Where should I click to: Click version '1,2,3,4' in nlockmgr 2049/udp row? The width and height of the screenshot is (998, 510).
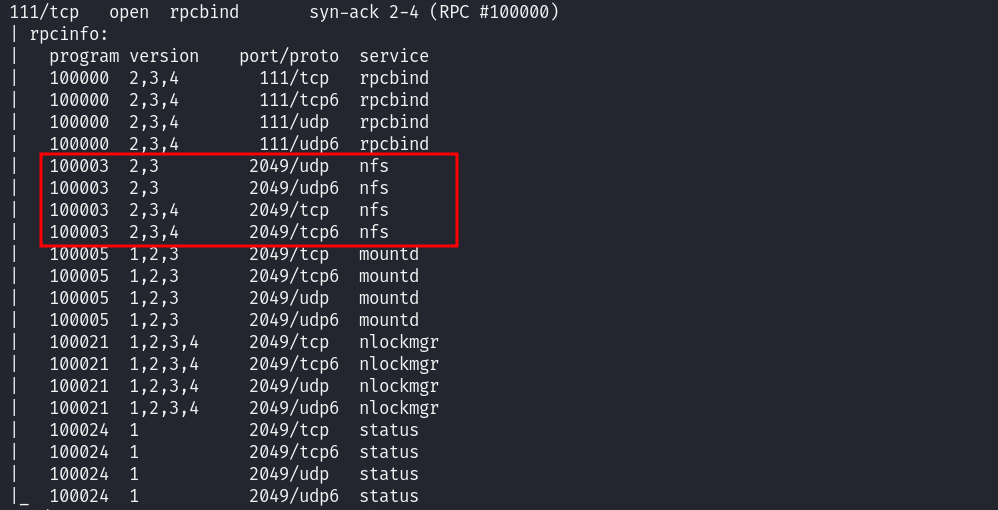[164, 386]
